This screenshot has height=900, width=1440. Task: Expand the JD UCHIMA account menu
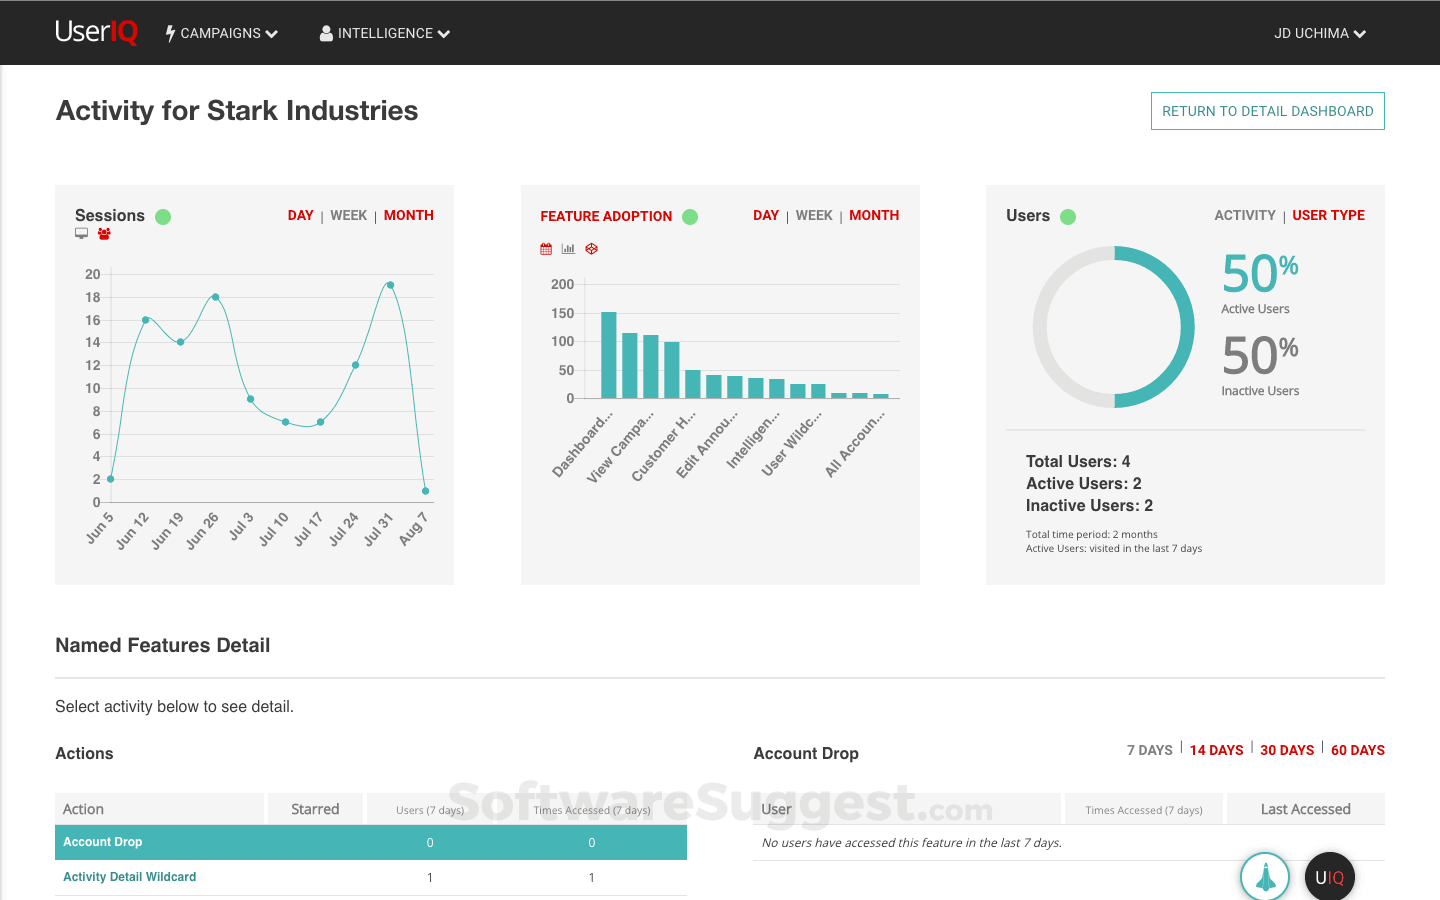click(x=1319, y=33)
